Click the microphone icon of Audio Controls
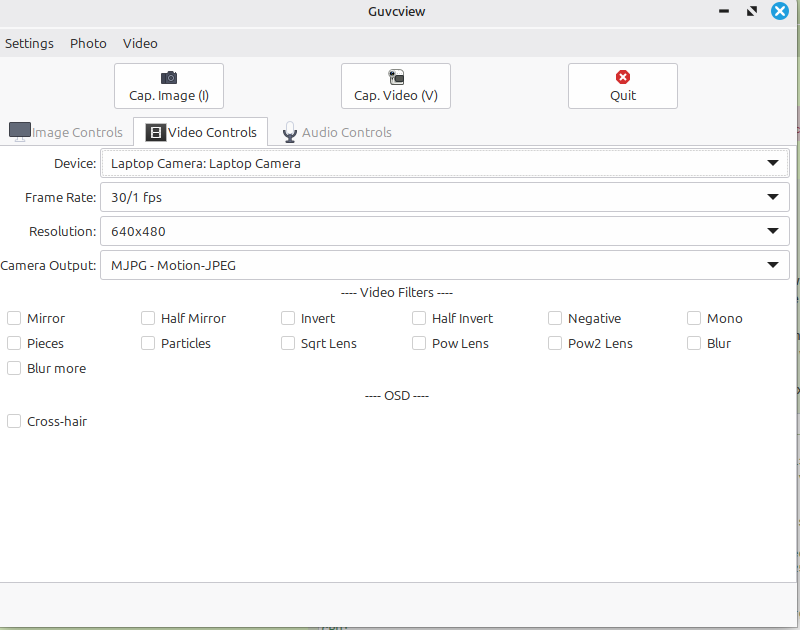This screenshot has width=800, height=630. click(x=290, y=132)
